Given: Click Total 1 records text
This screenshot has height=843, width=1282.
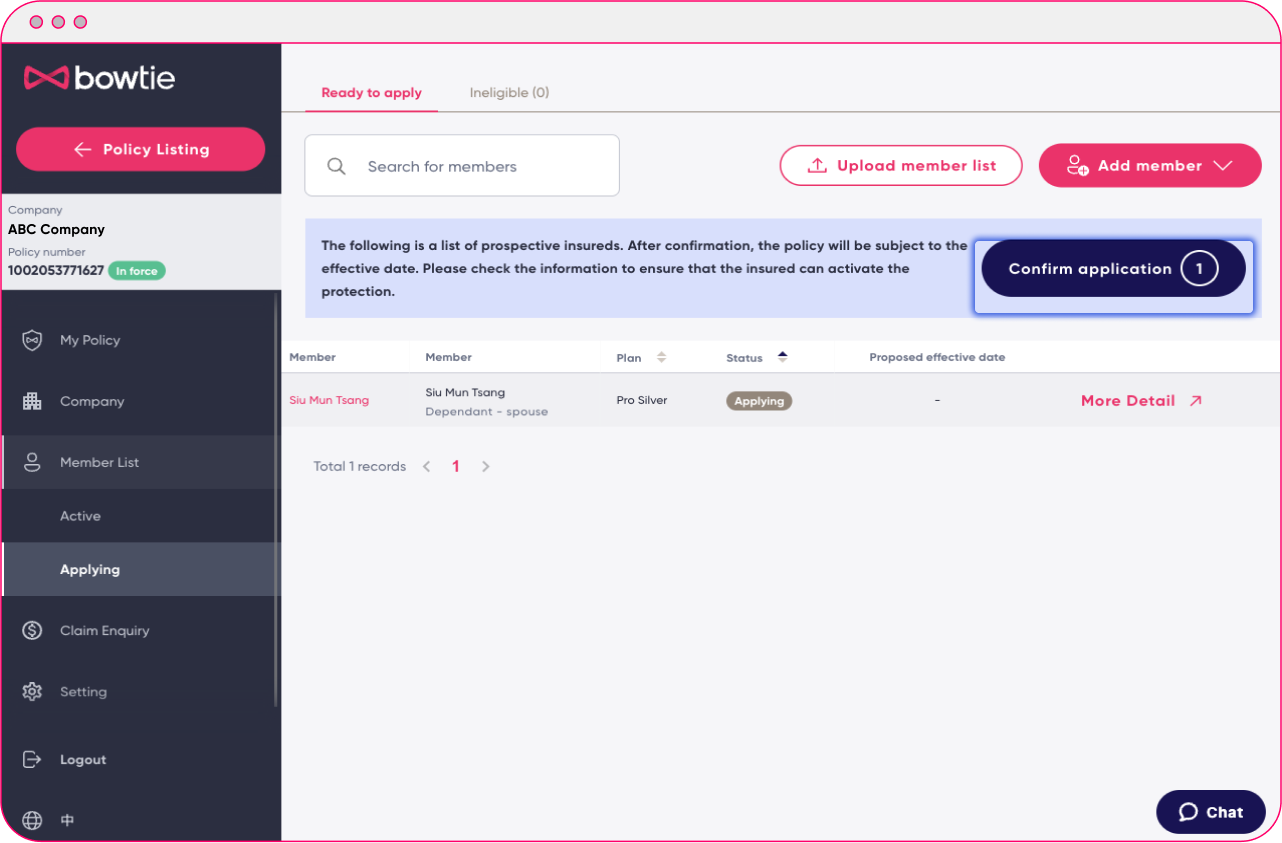Looking at the screenshot, I should [x=360, y=466].
